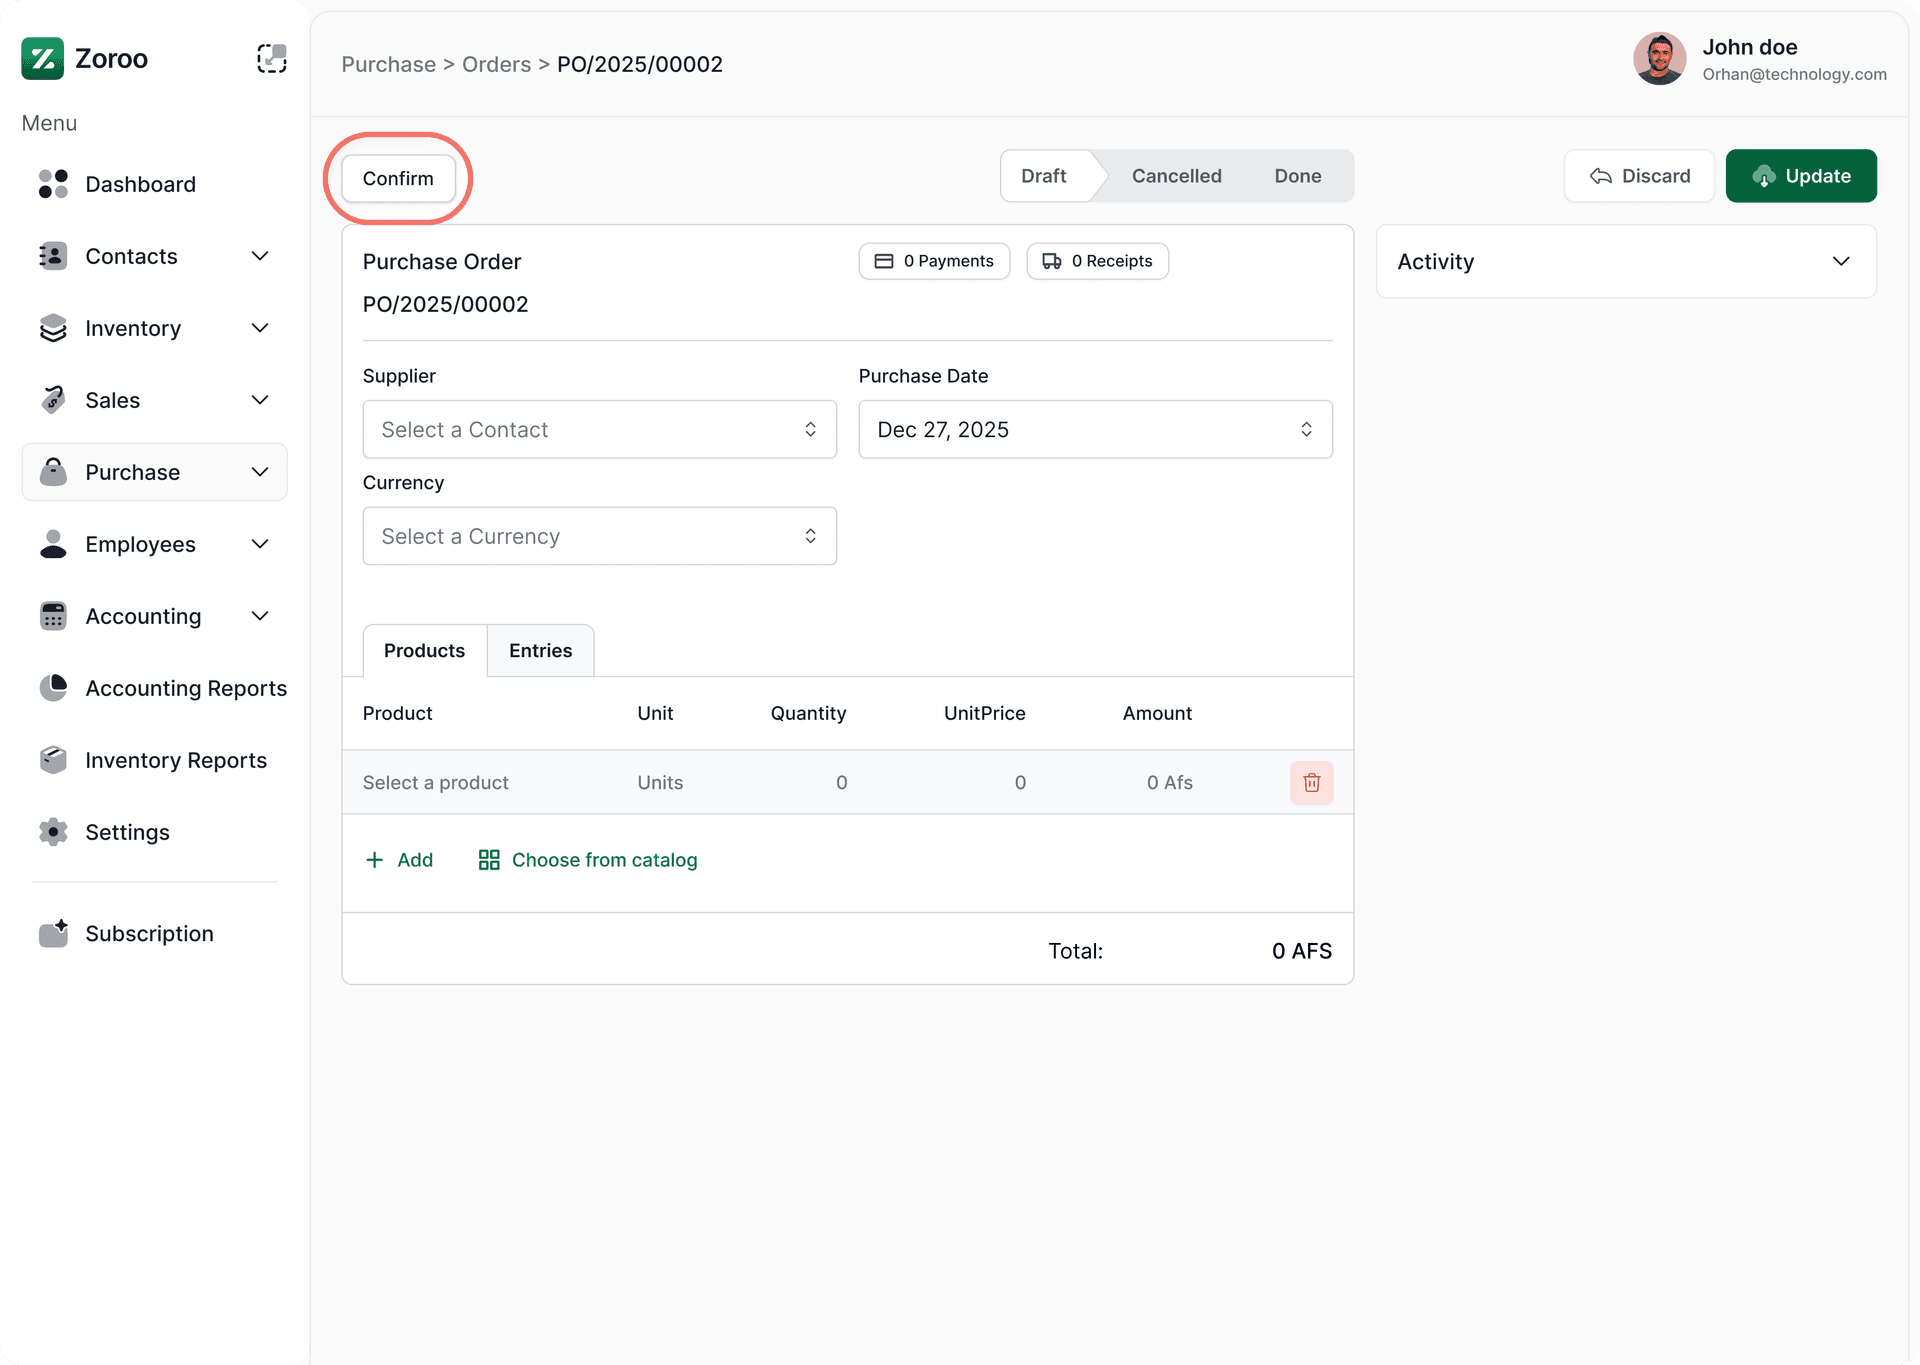Go to Settings gear menu item

point(127,832)
